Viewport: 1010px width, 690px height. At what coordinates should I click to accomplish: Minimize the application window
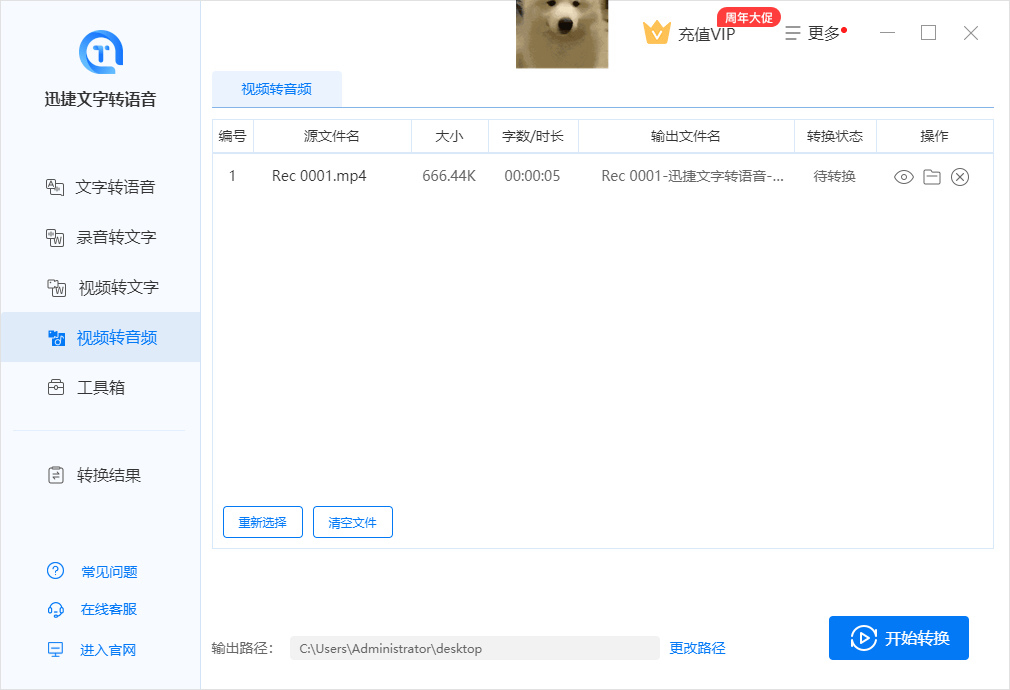point(888,33)
